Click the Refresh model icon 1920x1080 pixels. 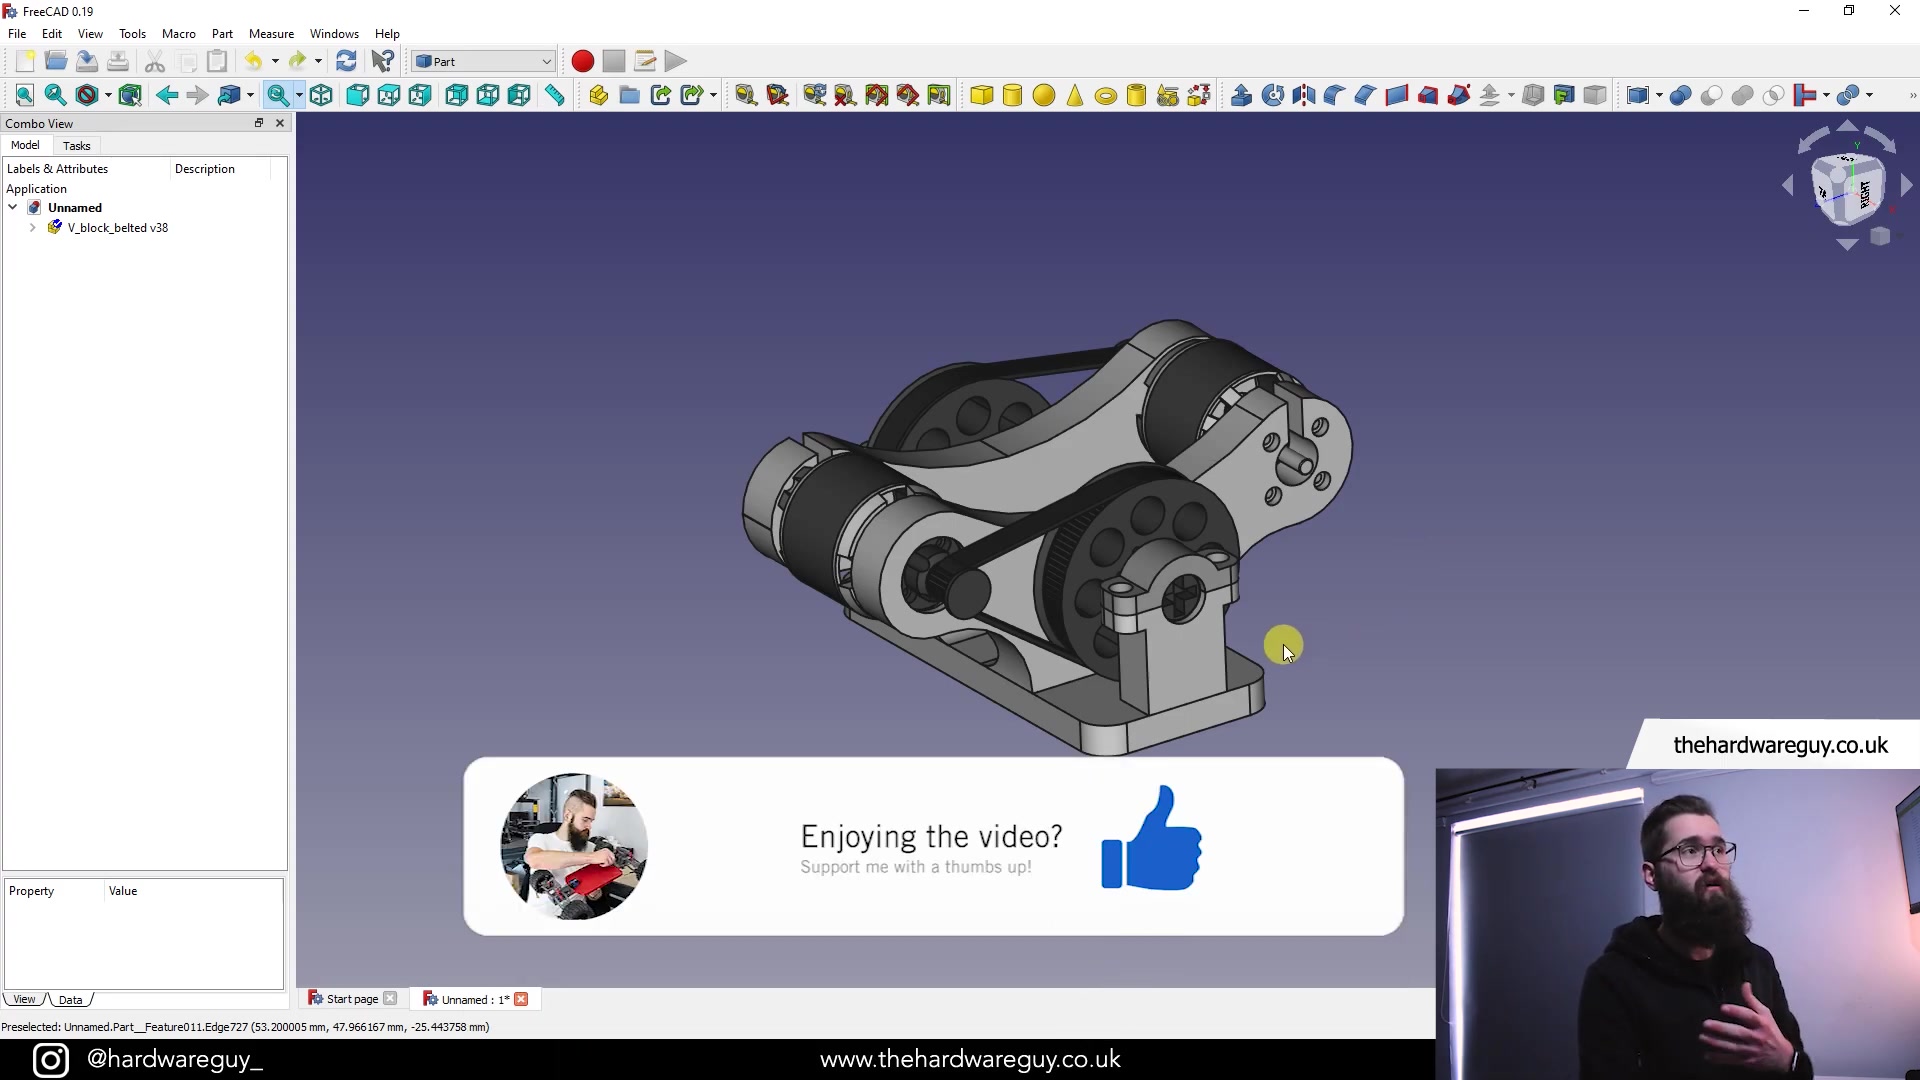(345, 61)
